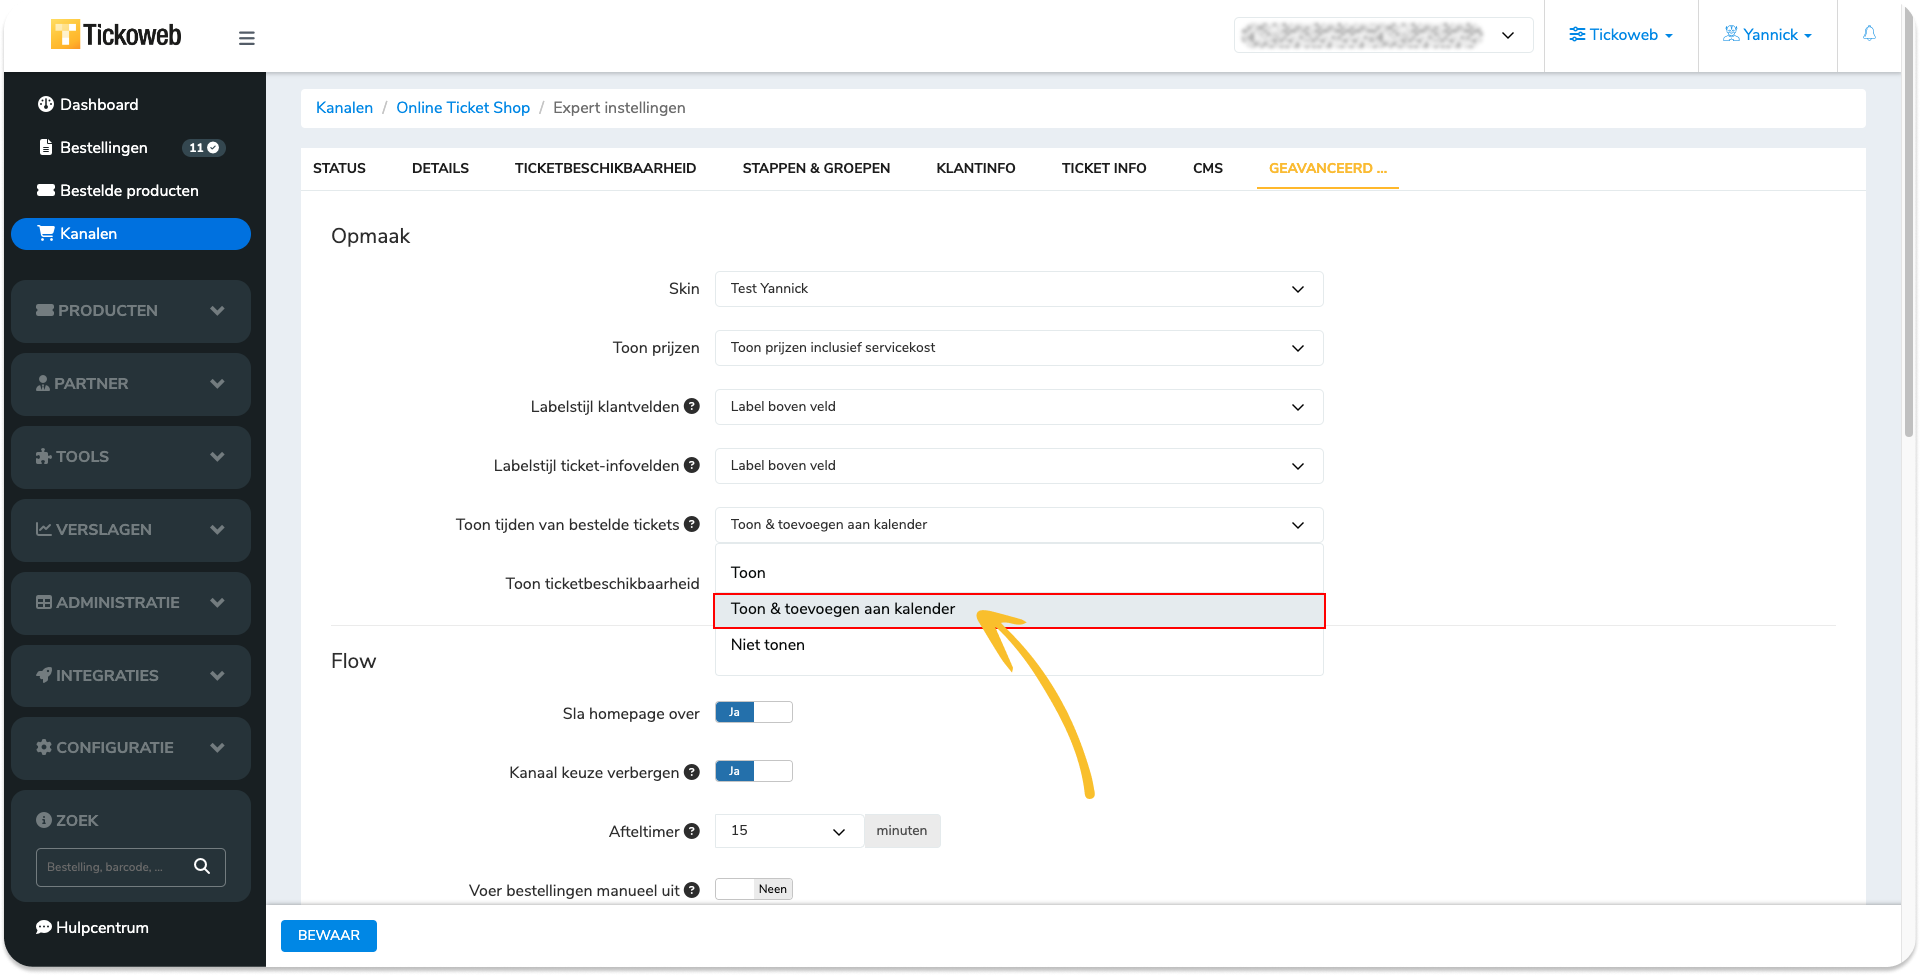The image size is (1920, 975).
Task: Click help icon for Toon tijden van bestelde tickets
Action: pos(692,524)
